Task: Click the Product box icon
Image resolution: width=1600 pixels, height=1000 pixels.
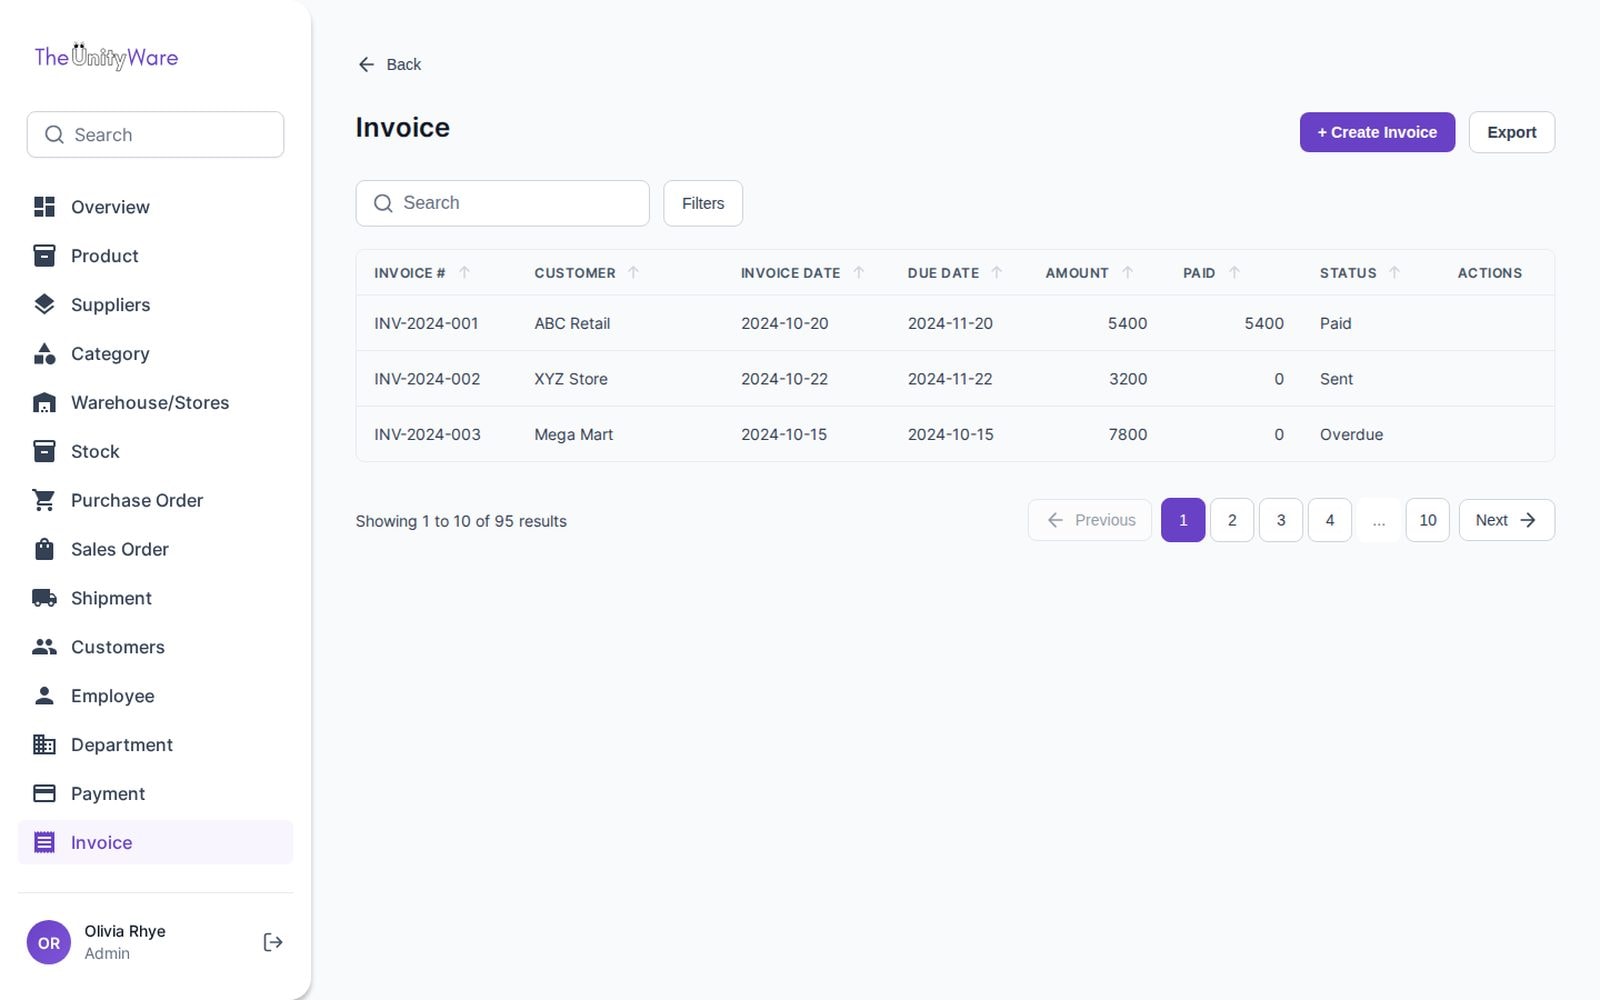Action: click(44, 256)
